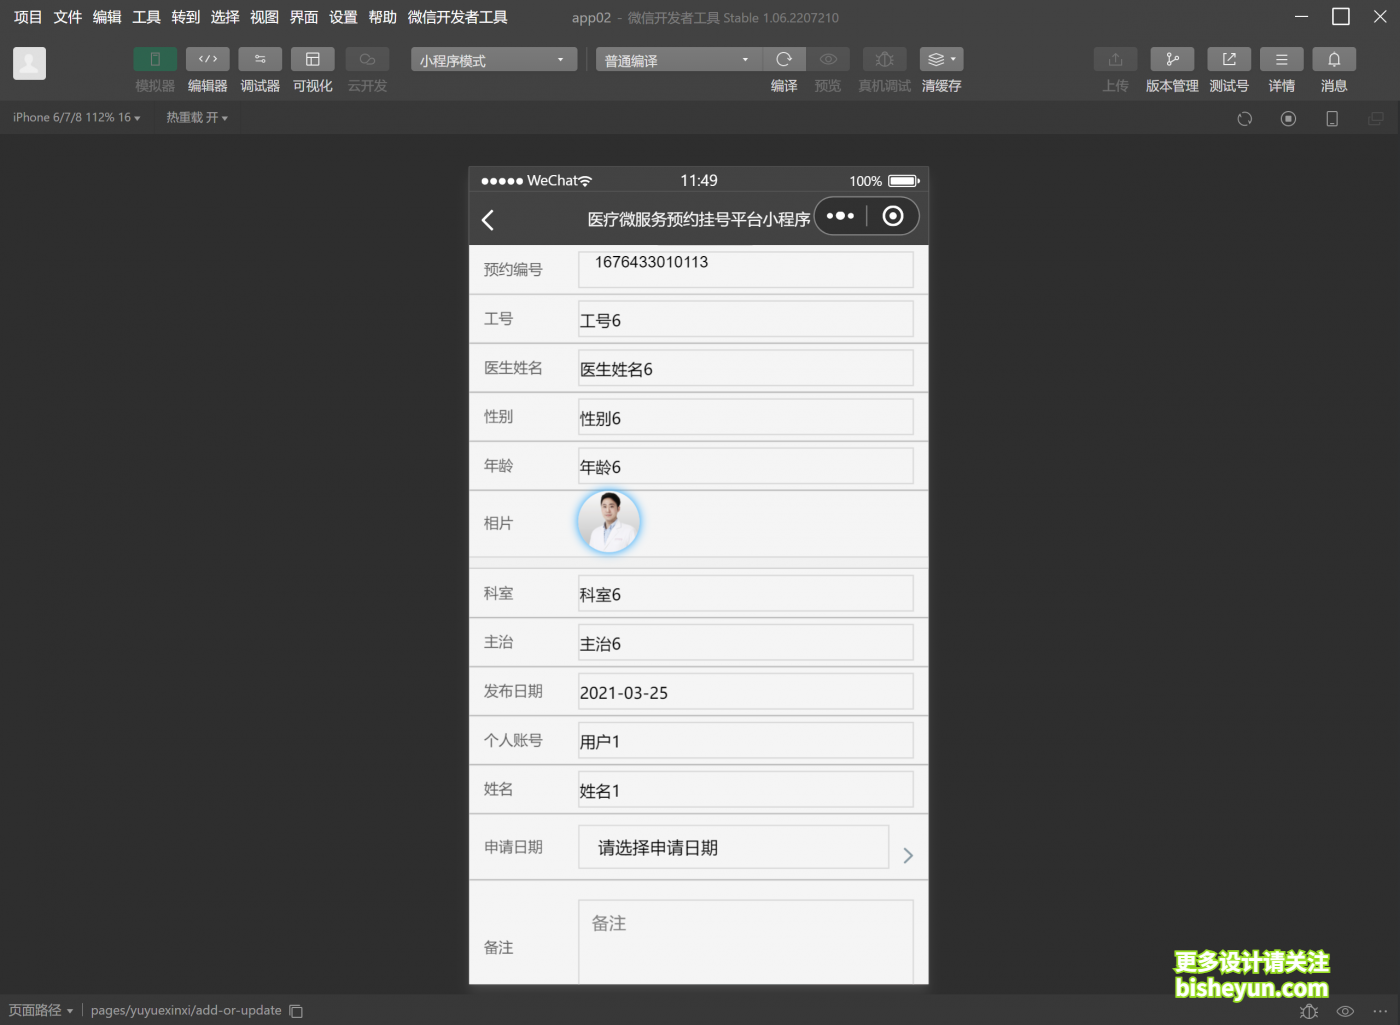
Task: Click the 主治 input field
Action: (x=746, y=642)
